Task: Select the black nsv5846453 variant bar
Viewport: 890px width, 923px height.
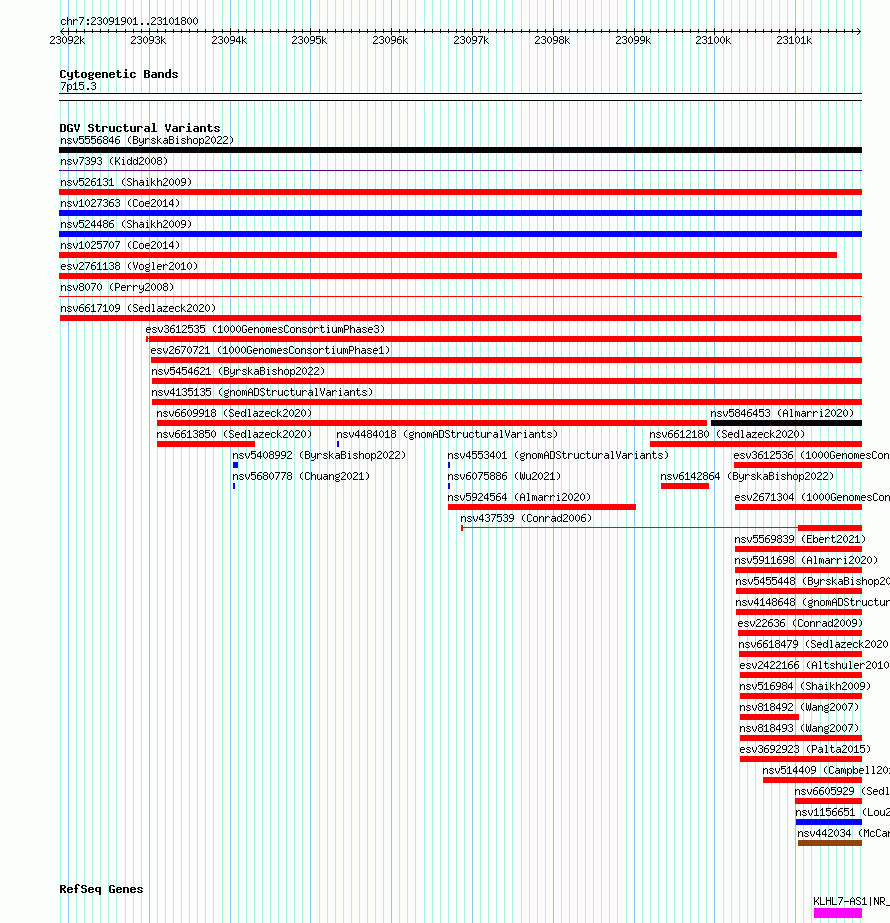Action: coord(786,423)
